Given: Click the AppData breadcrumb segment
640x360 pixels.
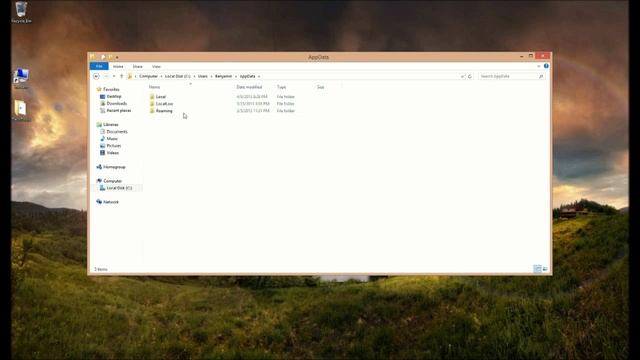Looking at the screenshot, I should [x=247, y=76].
